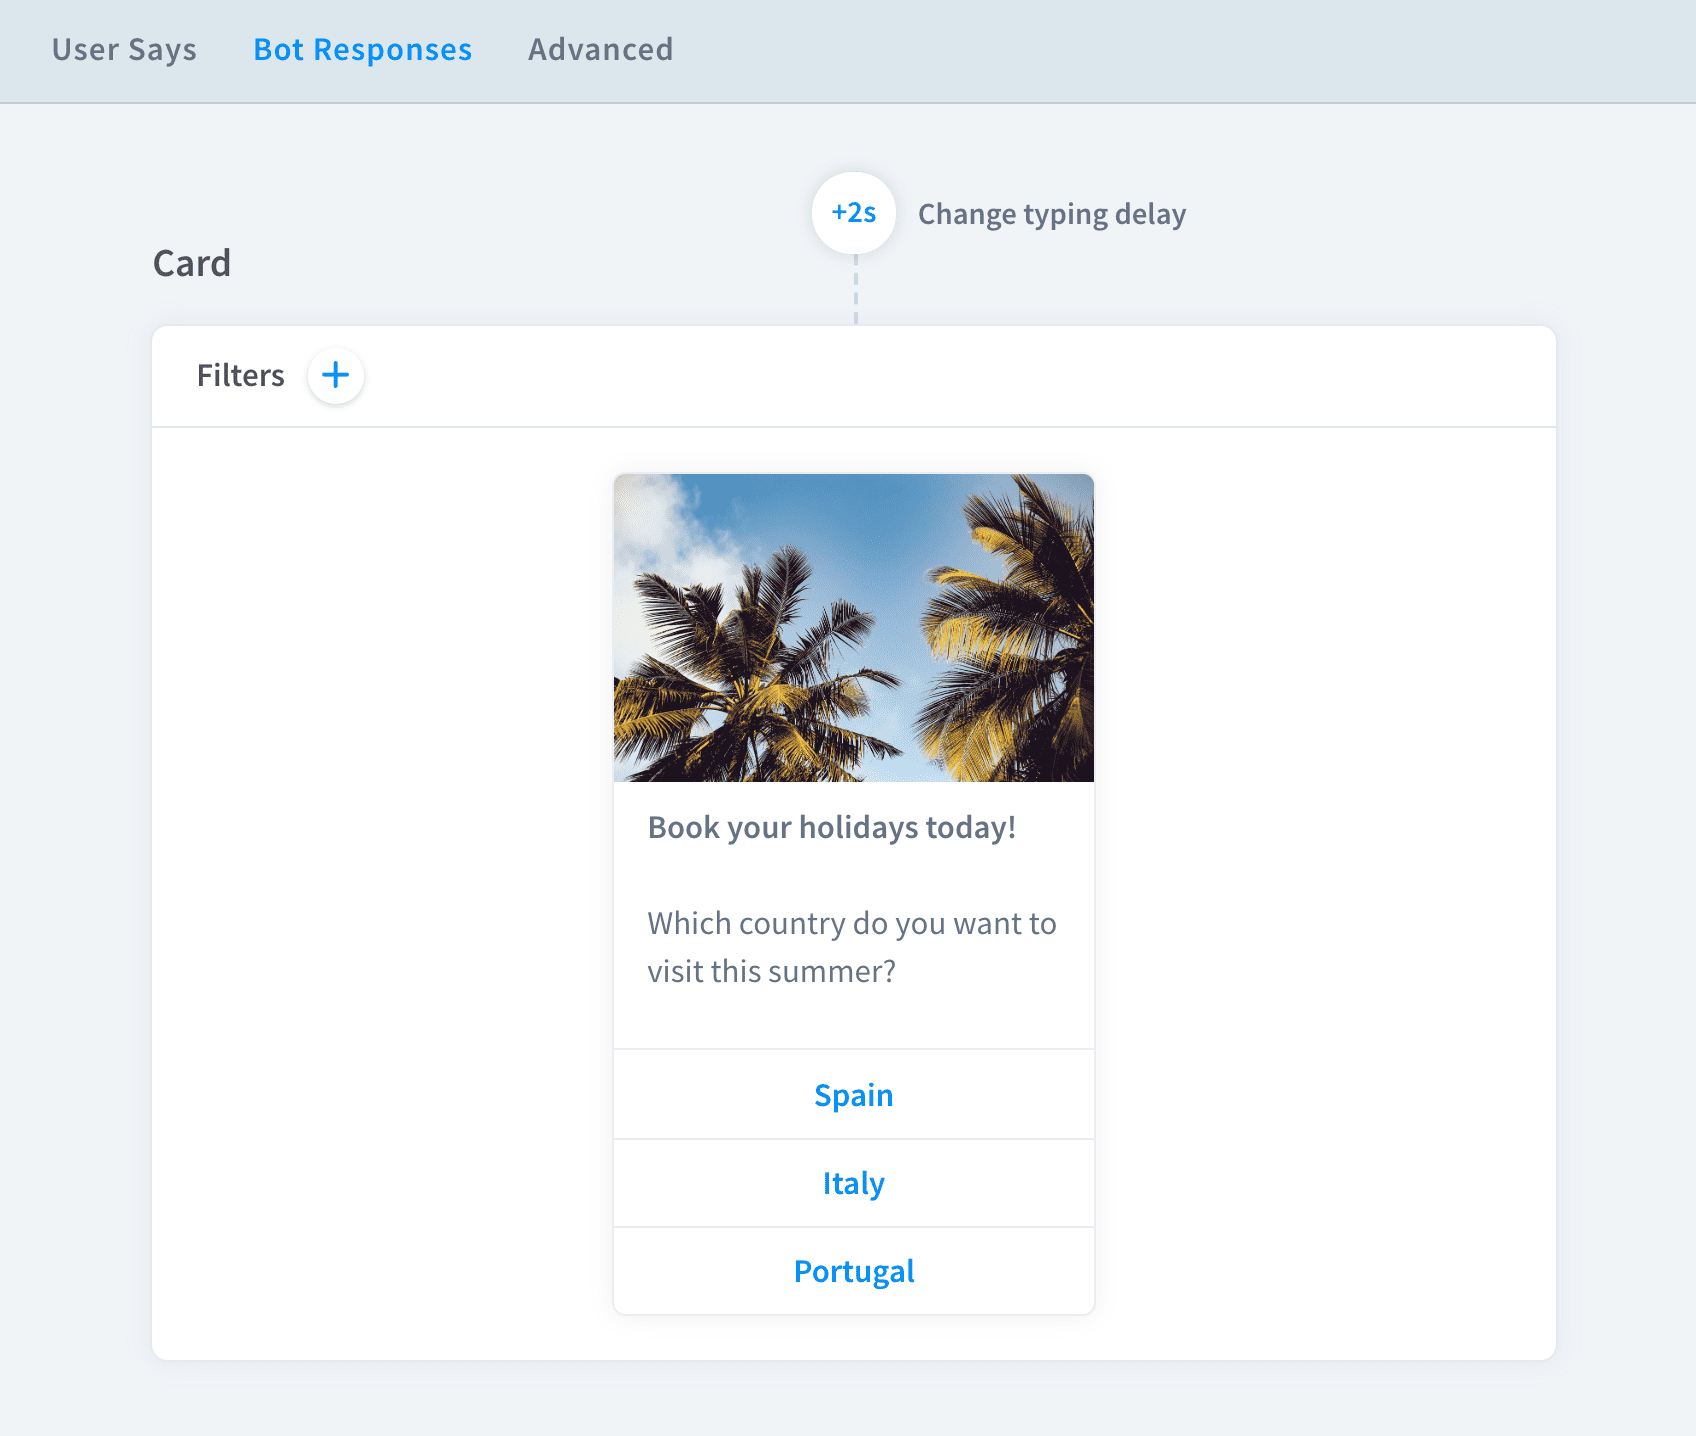Select the Spain card button

[854, 1095]
